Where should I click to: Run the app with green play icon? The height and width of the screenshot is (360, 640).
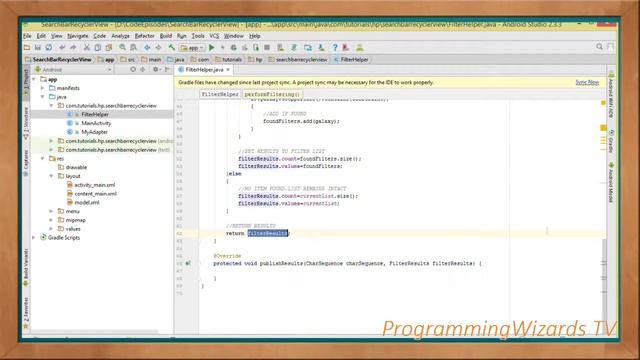(212, 48)
